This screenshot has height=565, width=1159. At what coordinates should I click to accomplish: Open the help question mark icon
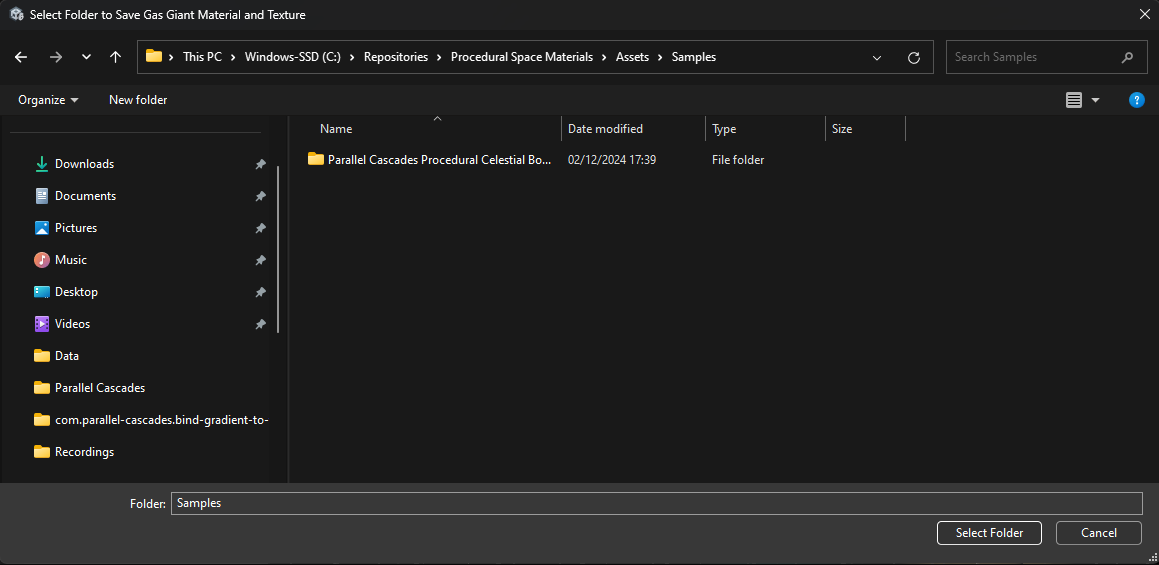[1136, 100]
